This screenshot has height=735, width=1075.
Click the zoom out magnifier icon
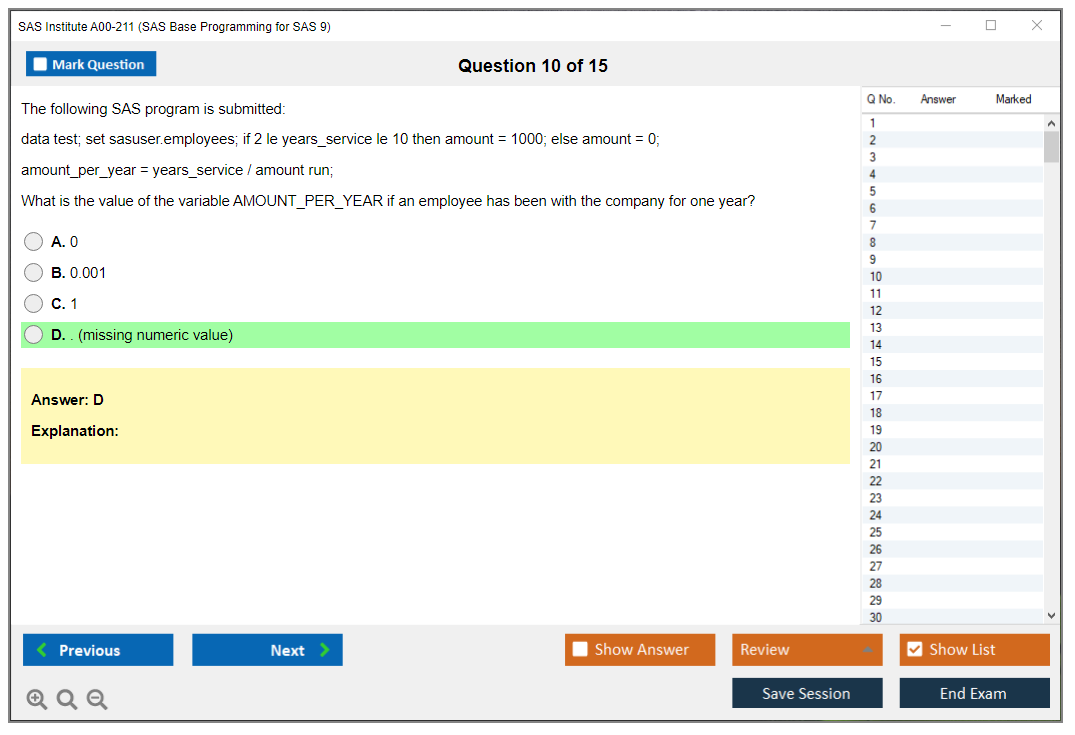click(97, 700)
